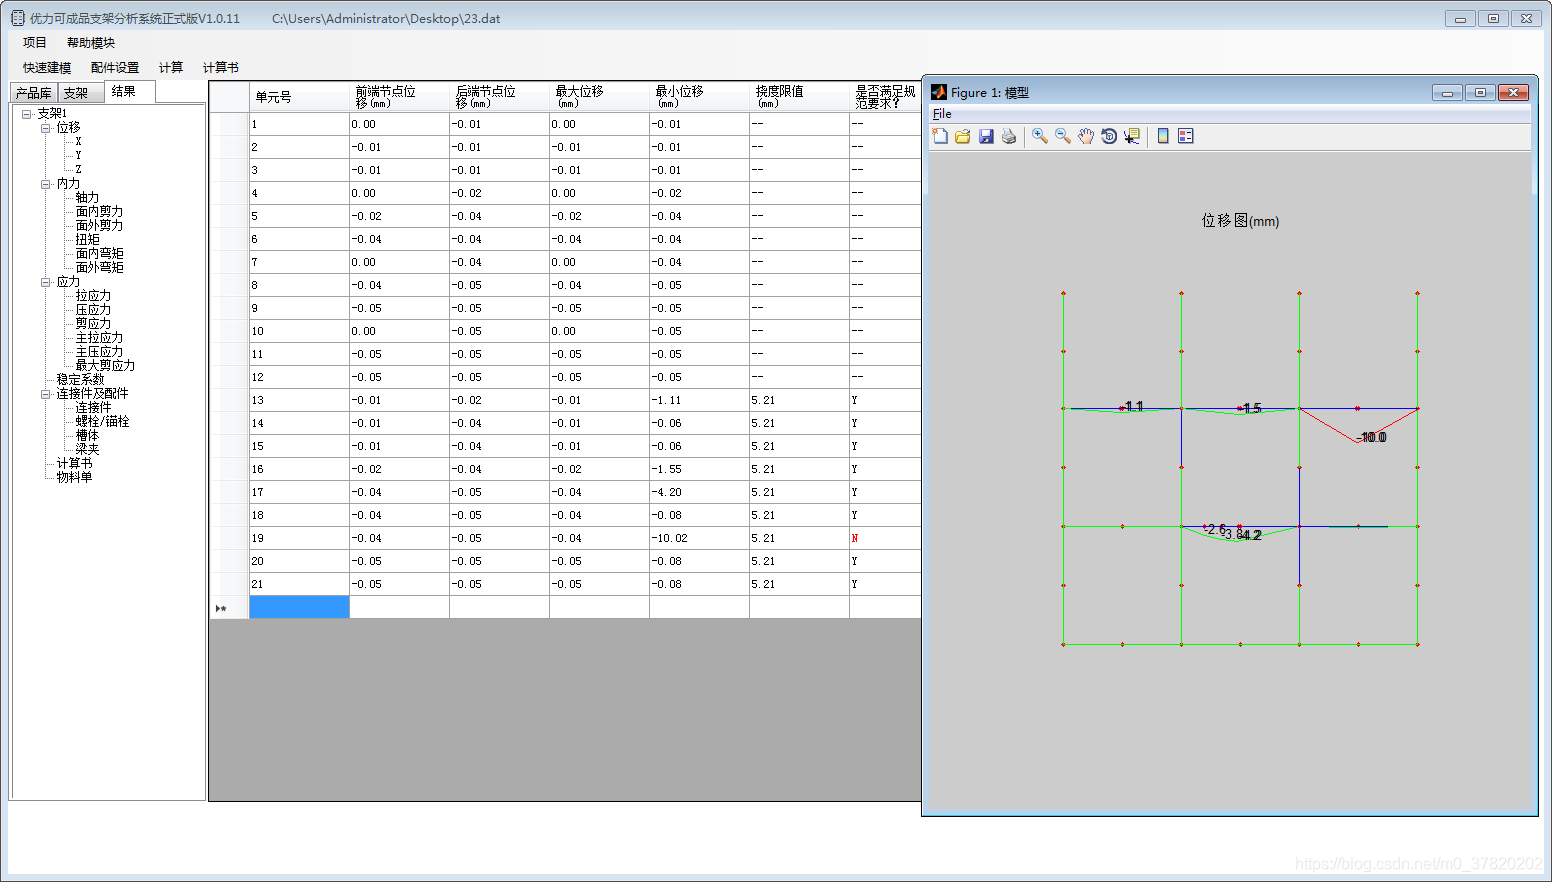Open the 计算书 menu item
The width and height of the screenshot is (1552, 882).
(221, 68)
